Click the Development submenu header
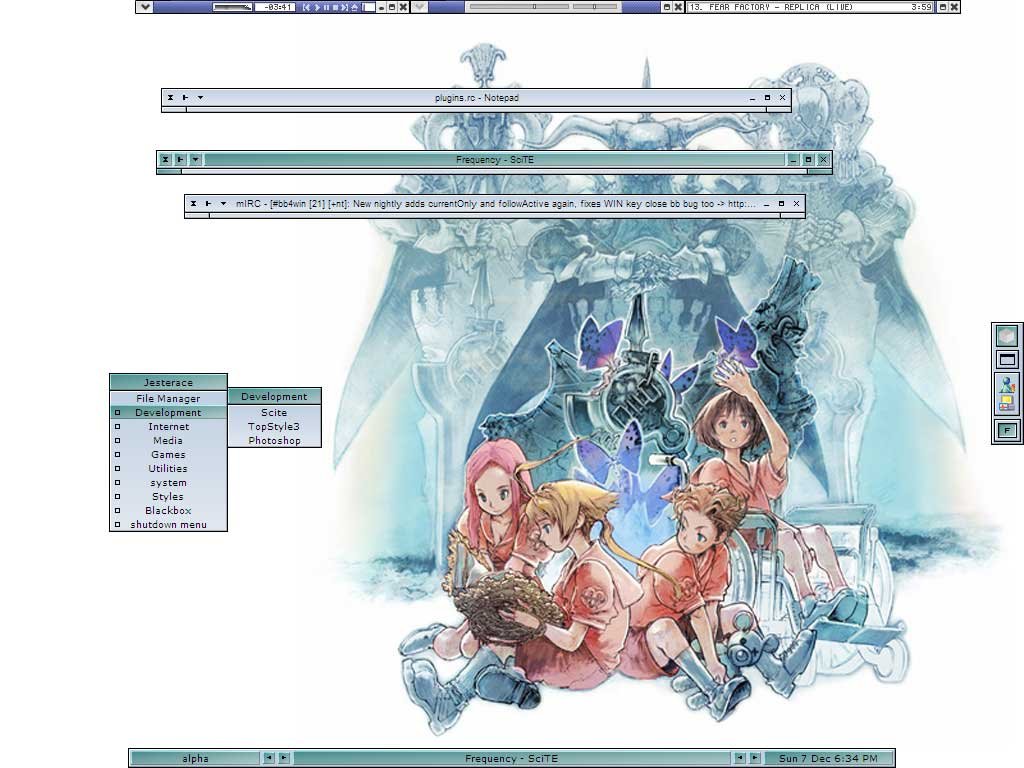The image size is (1024, 768). tap(274, 396)
